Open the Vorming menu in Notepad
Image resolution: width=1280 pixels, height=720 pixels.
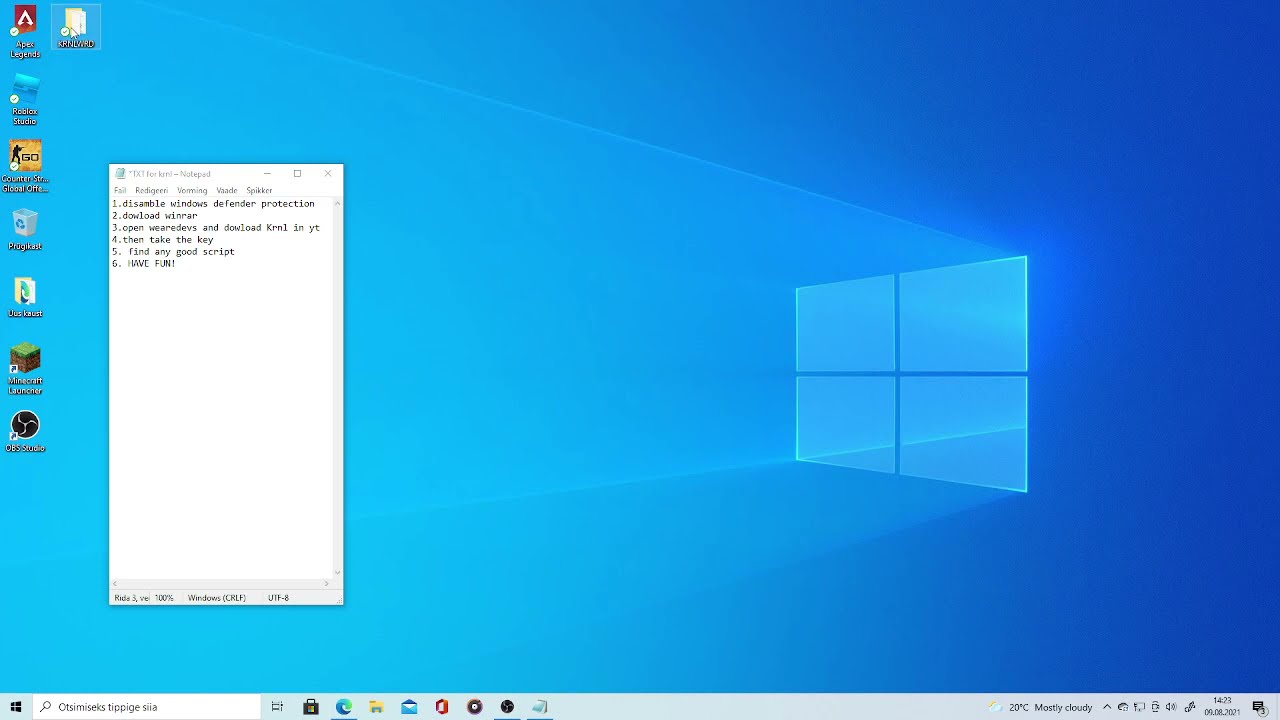click(192, 190)
